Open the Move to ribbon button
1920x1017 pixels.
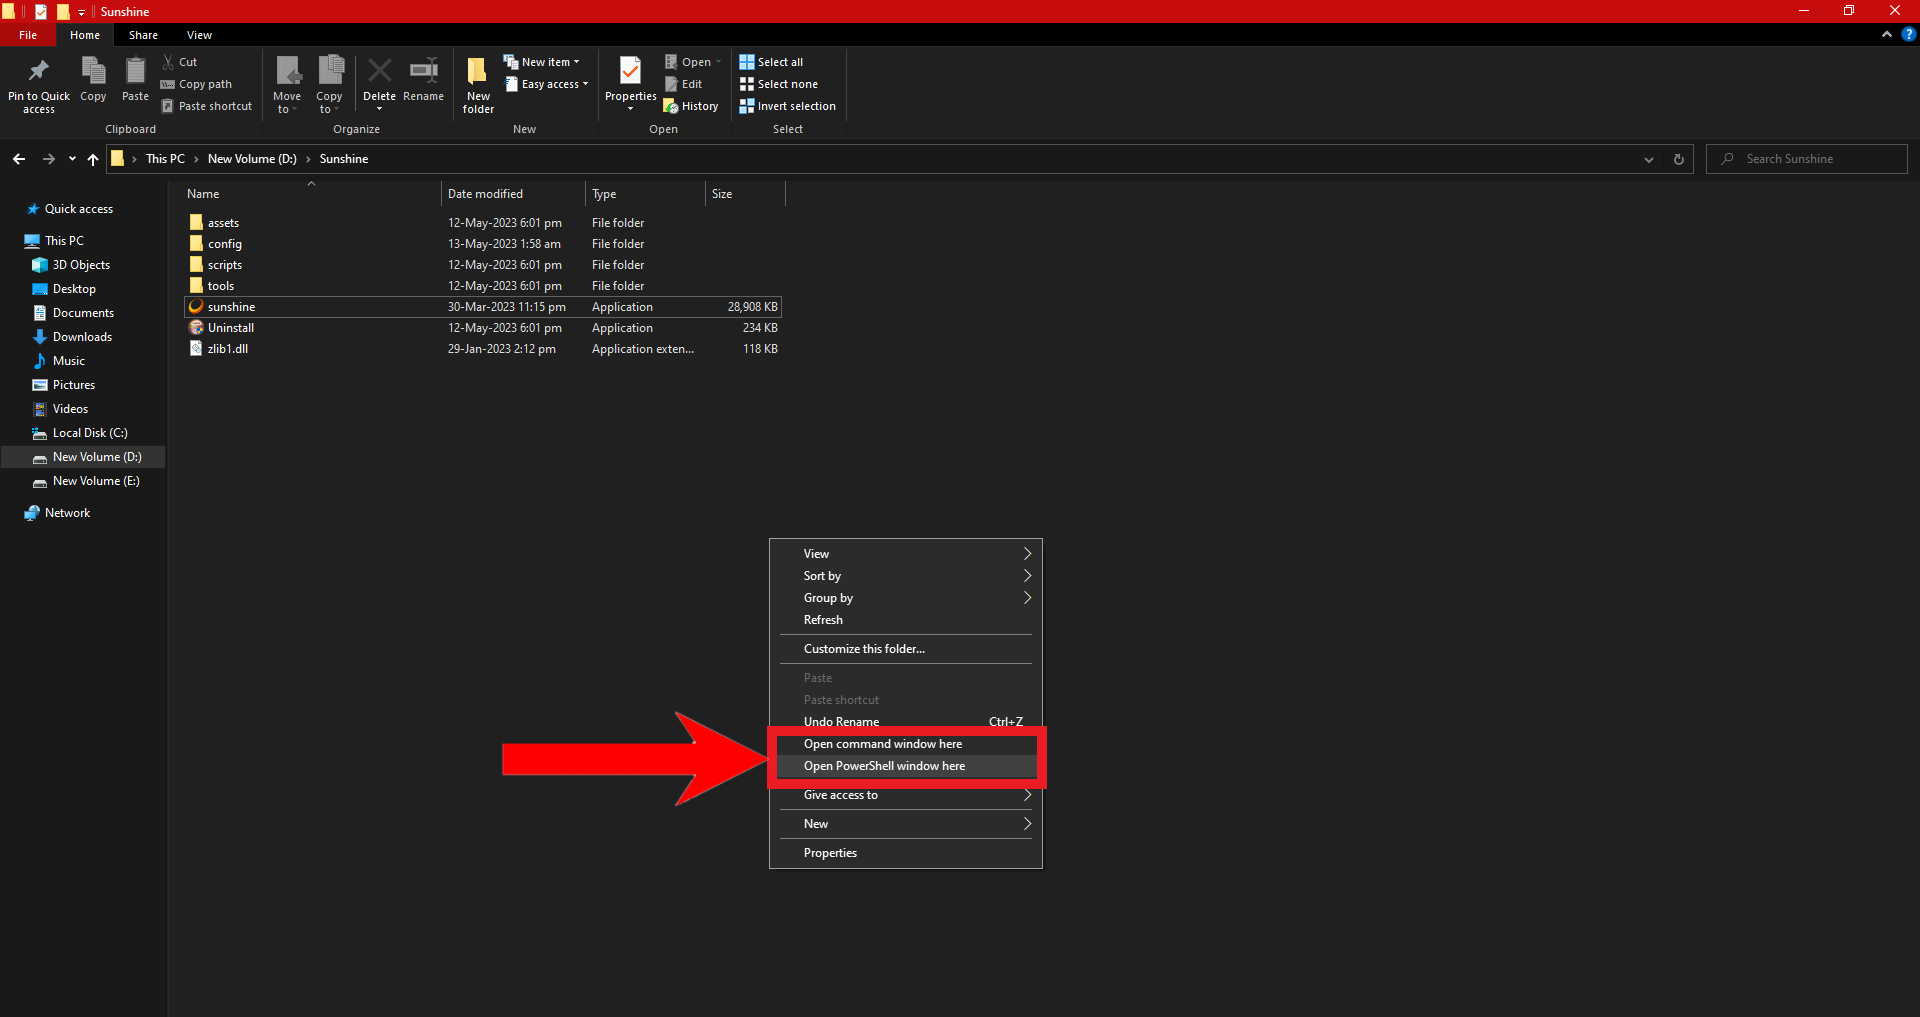pos(287,84)
